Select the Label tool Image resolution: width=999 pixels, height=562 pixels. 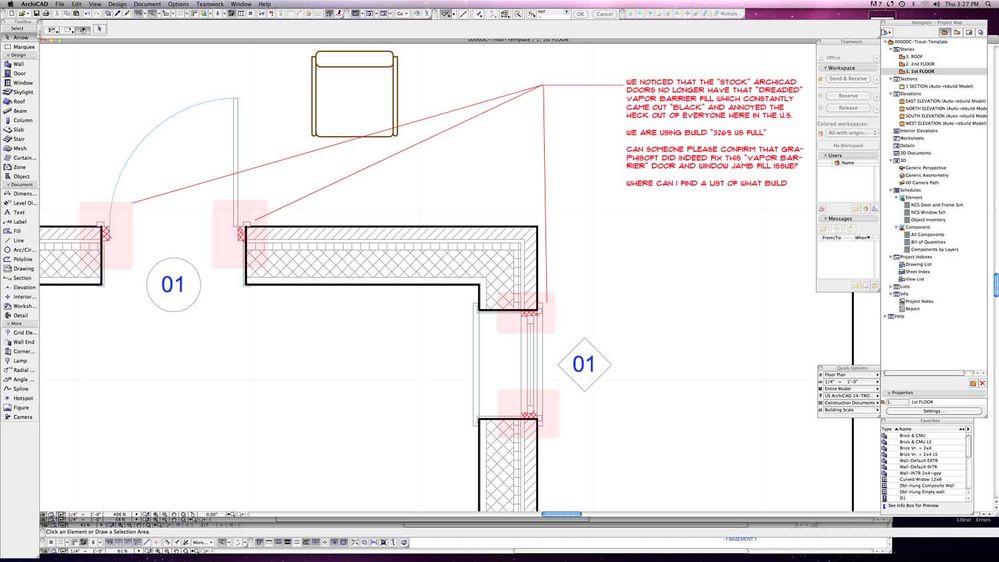coord(19,222)
